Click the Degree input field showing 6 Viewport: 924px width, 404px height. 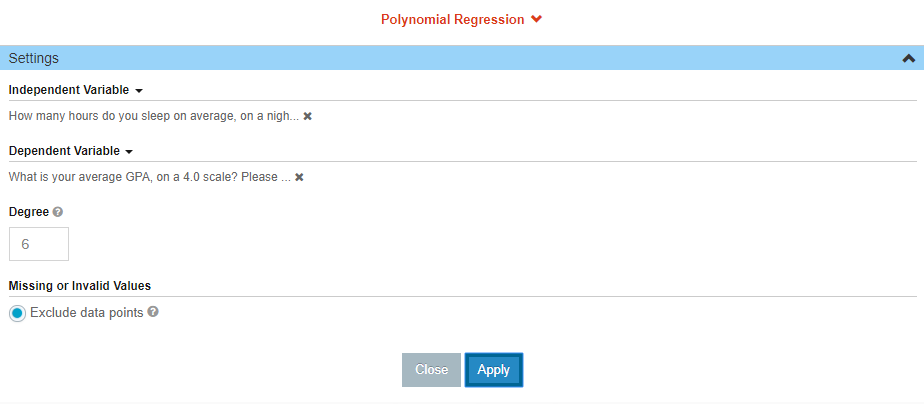click(x=39, y=244)
